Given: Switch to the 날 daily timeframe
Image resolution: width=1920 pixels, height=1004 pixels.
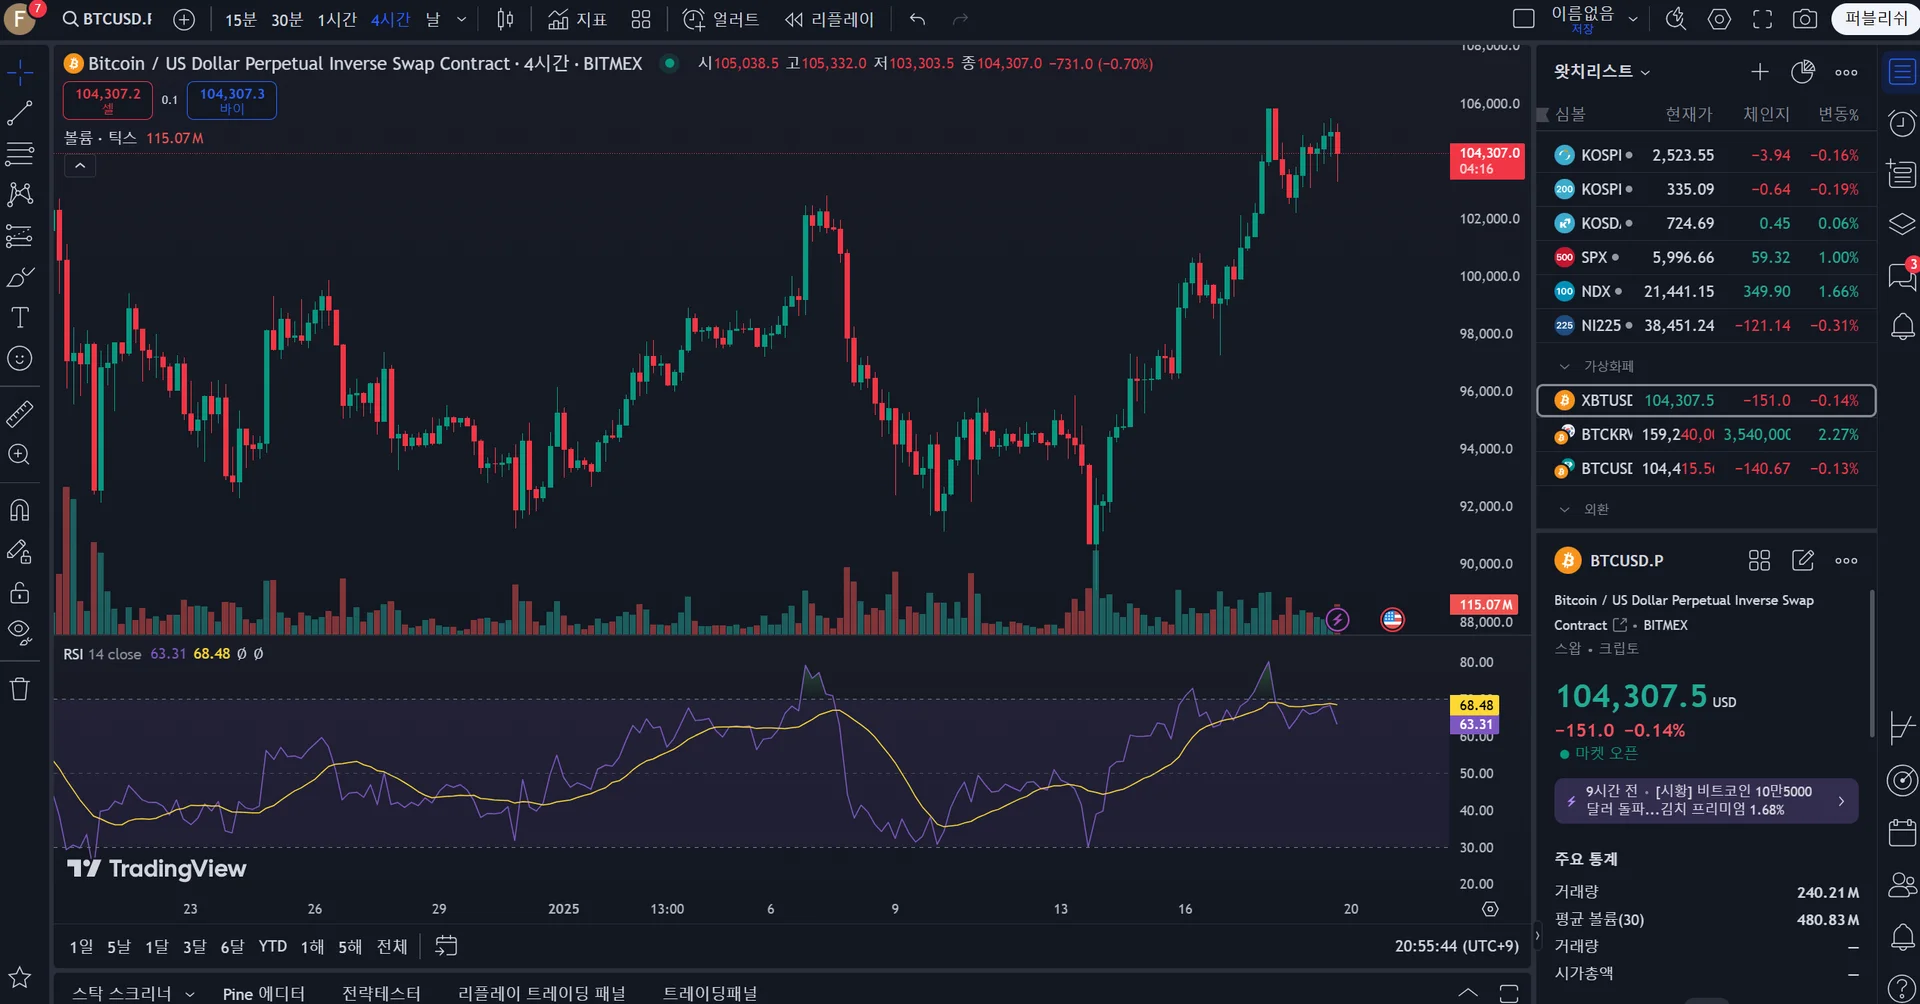Looking at the screenshot, I should click(x=433, y=20).
